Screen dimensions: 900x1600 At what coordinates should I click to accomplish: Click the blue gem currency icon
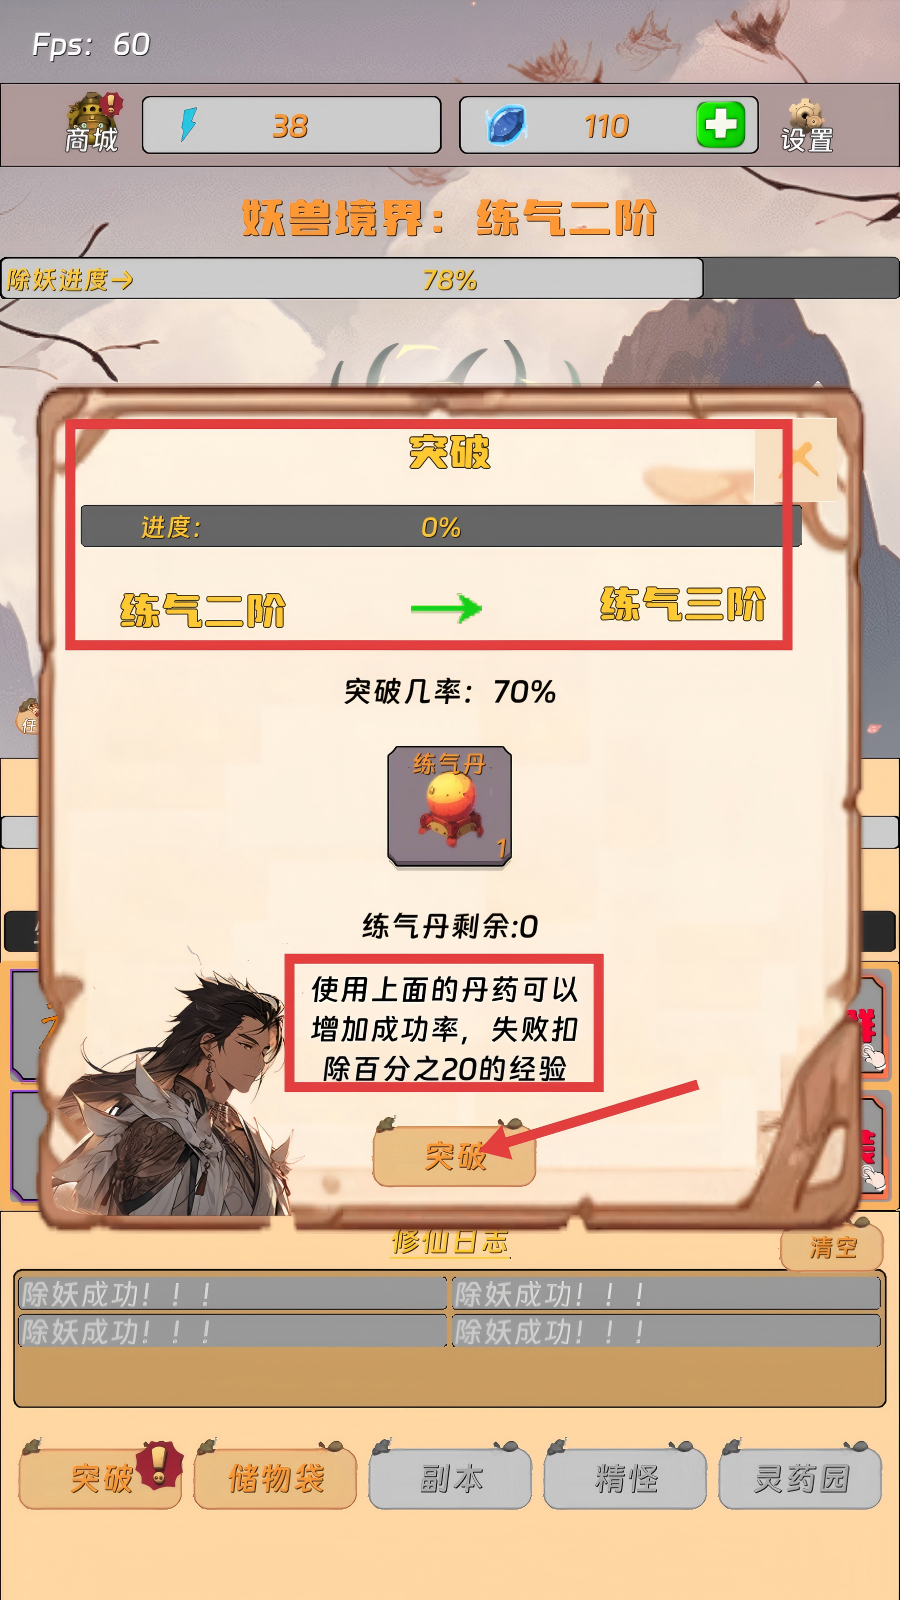[506, 126]
